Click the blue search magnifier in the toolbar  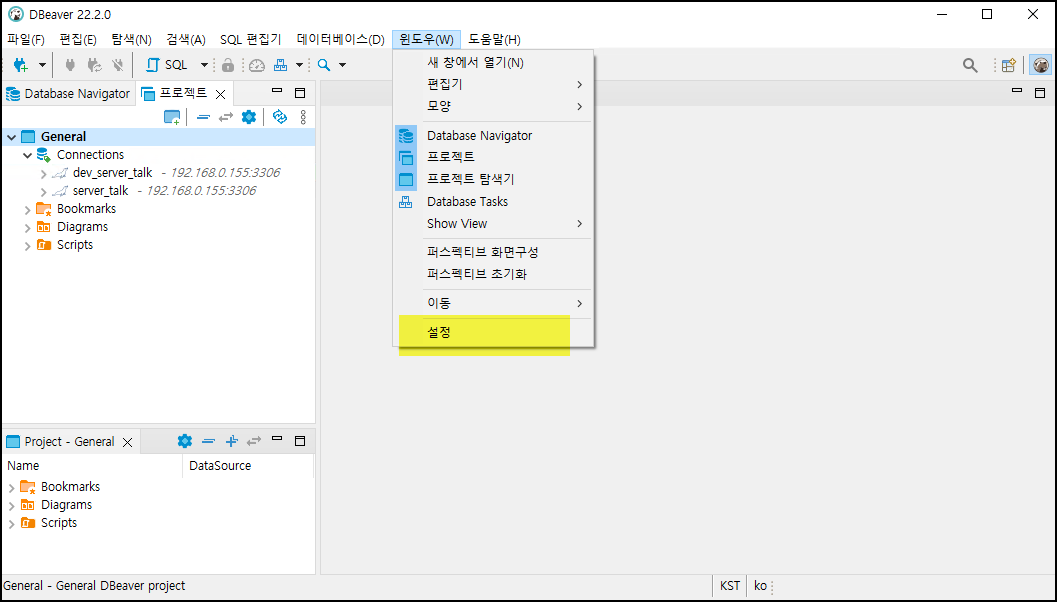click(x=324, y=65)
